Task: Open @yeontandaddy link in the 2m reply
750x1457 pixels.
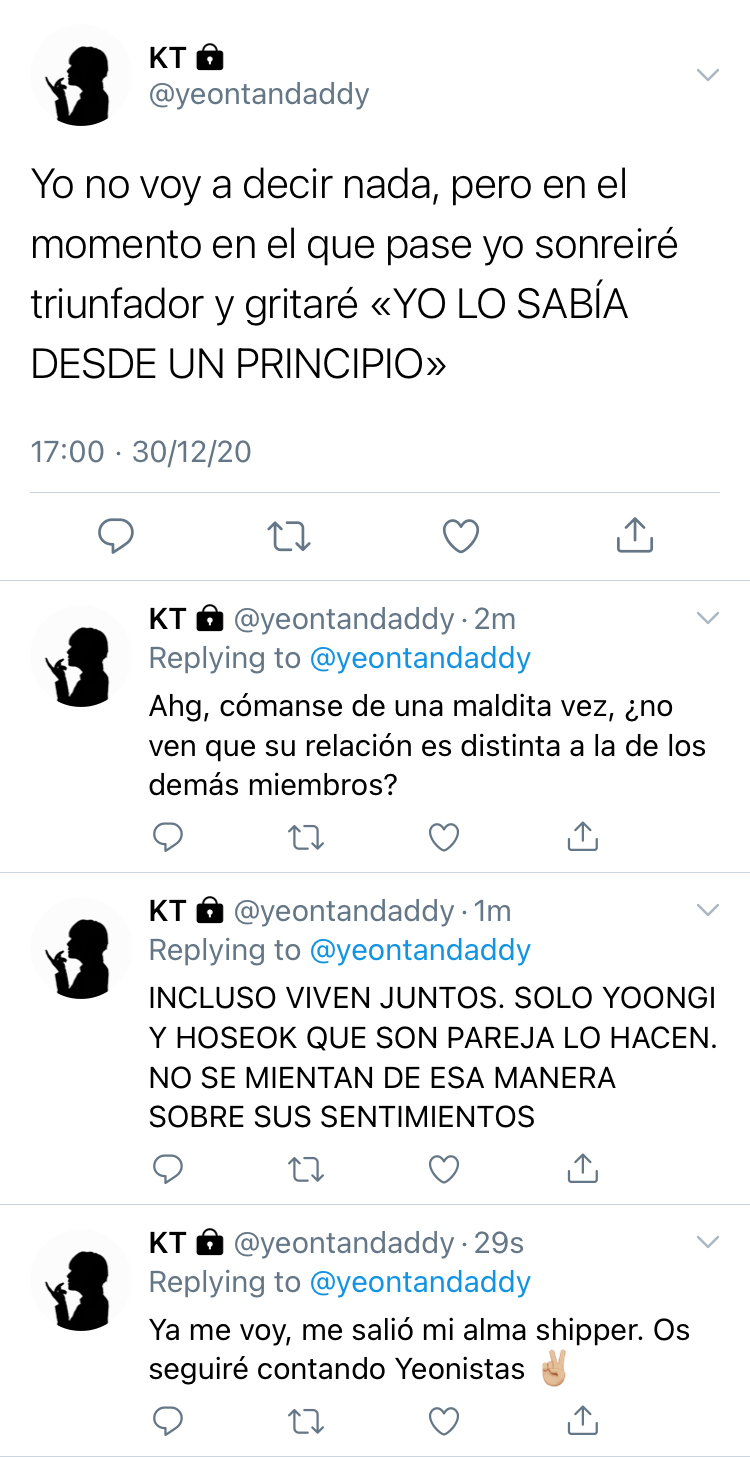Action: coord(420,658)
